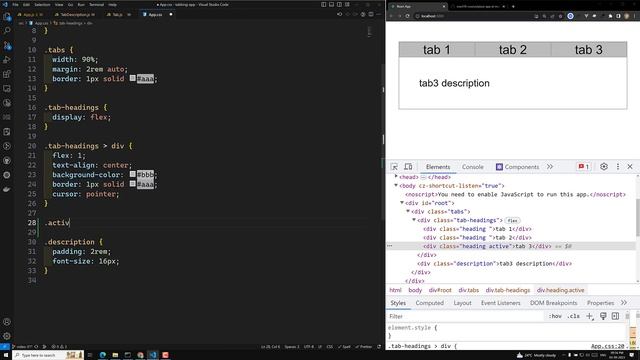
Task: Click the red error count badge in DevTools
Action: [x=583, y=167]
